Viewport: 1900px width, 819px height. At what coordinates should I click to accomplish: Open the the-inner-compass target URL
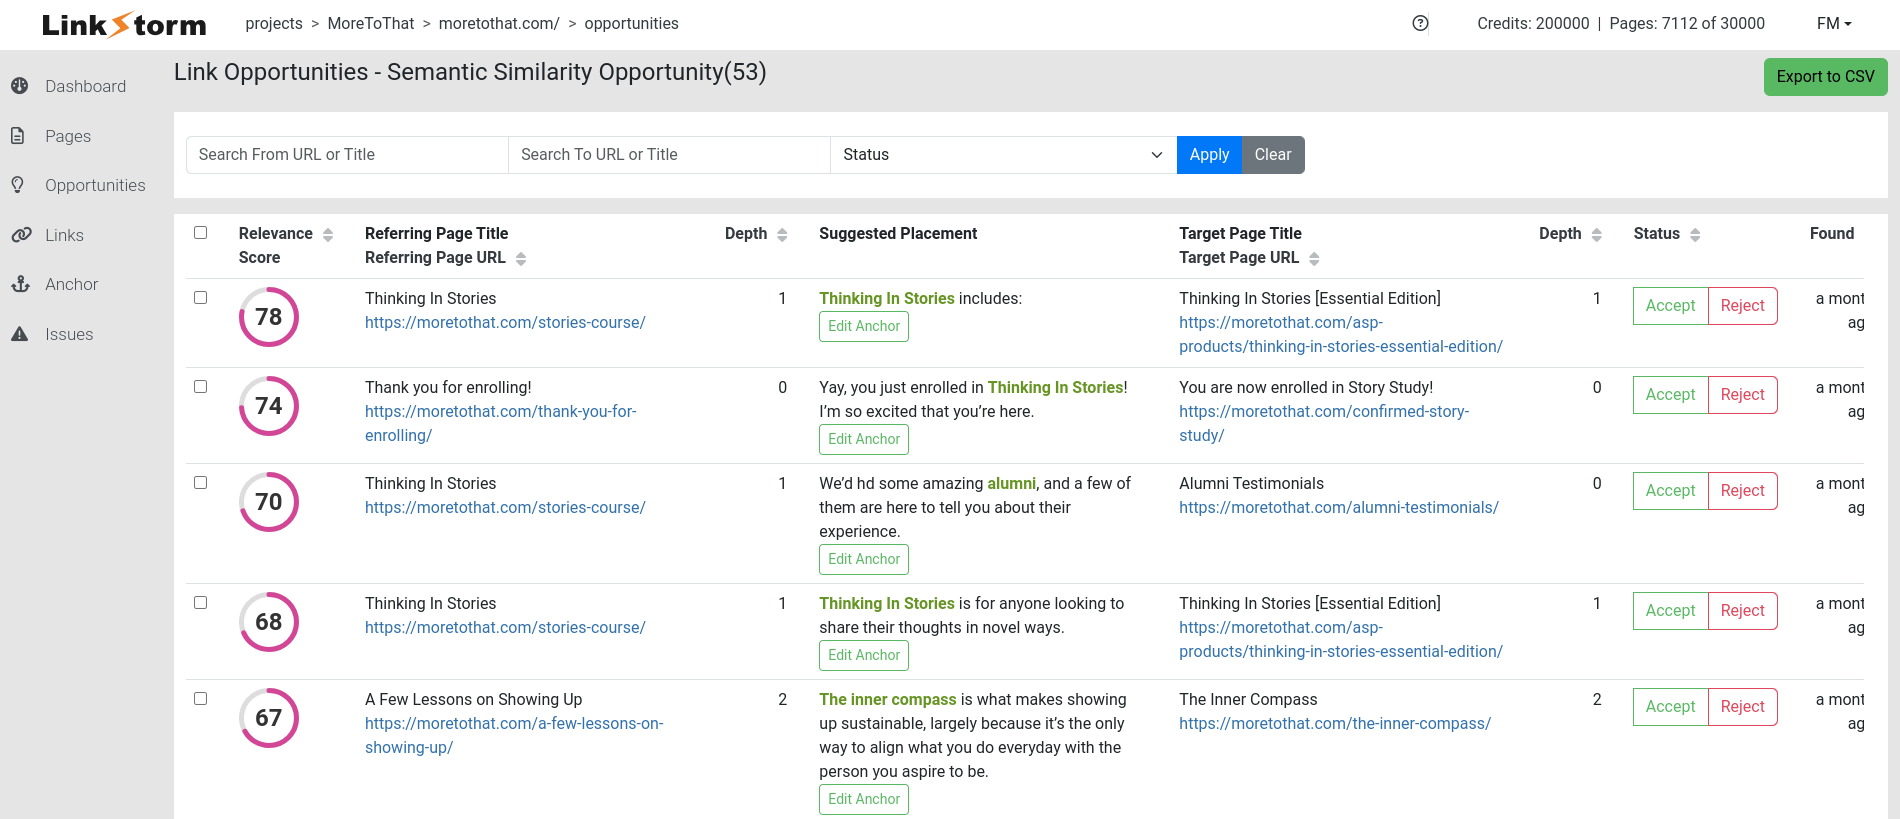point(1335,724)
